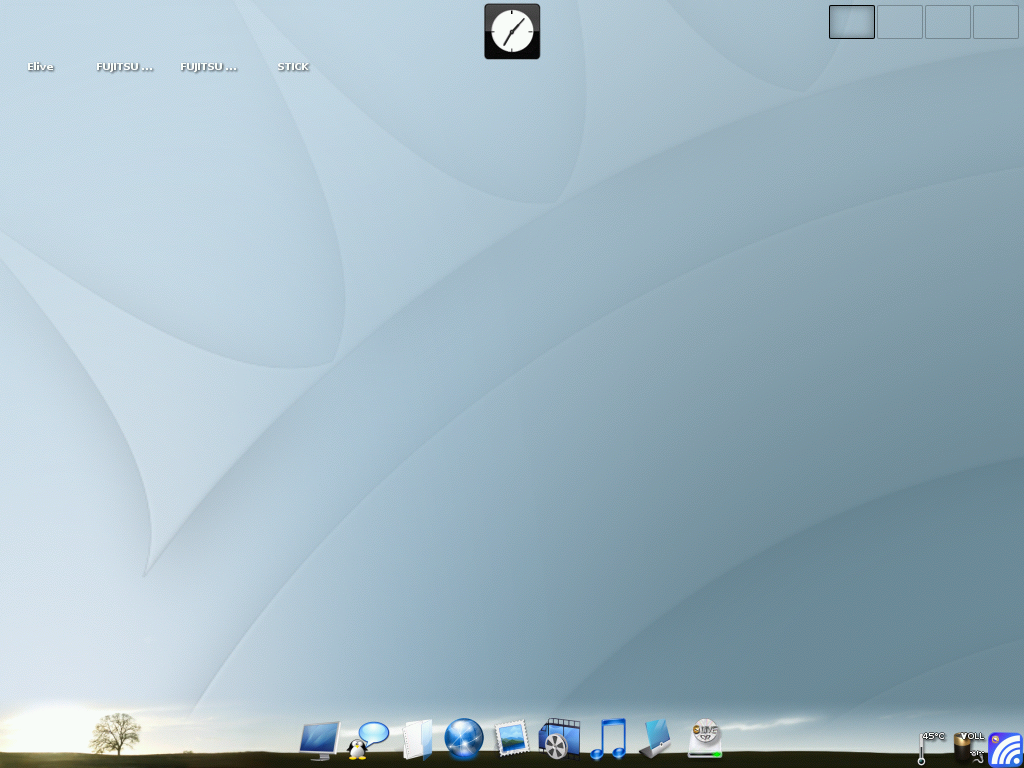Open the penguin chat messenger
Viewport: 1024px width, 768px height.
[369, 740]
